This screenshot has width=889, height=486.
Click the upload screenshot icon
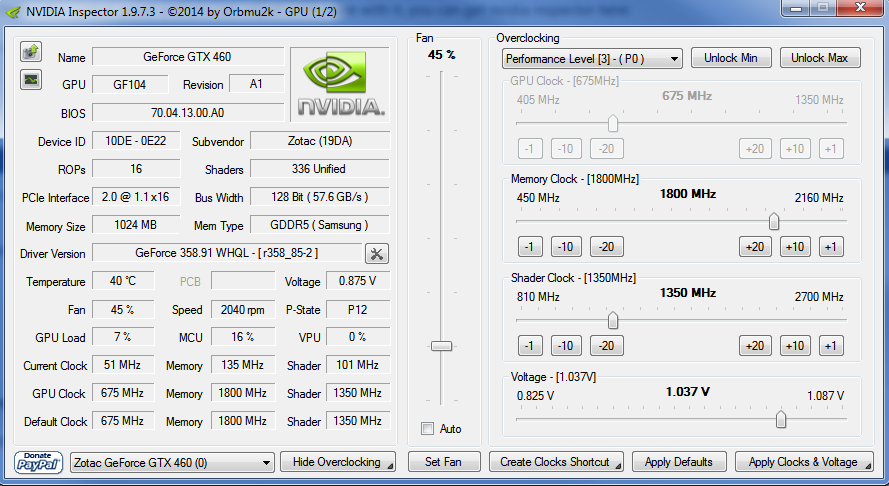[31, 52]
